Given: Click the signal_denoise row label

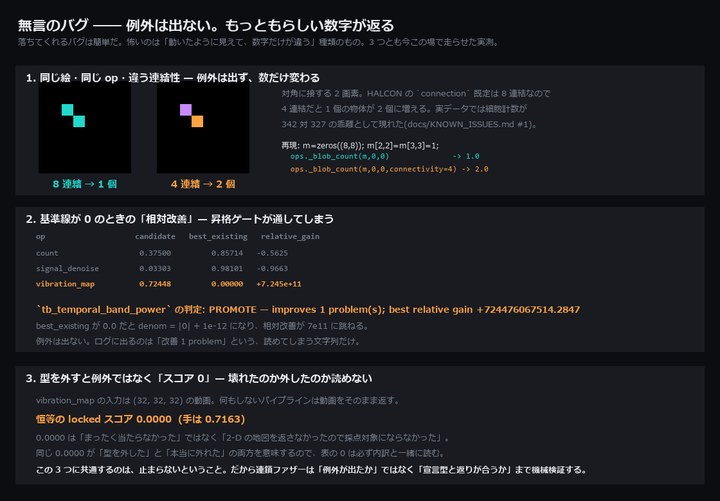Looking at the screenshot, I should tap(68, 269).
